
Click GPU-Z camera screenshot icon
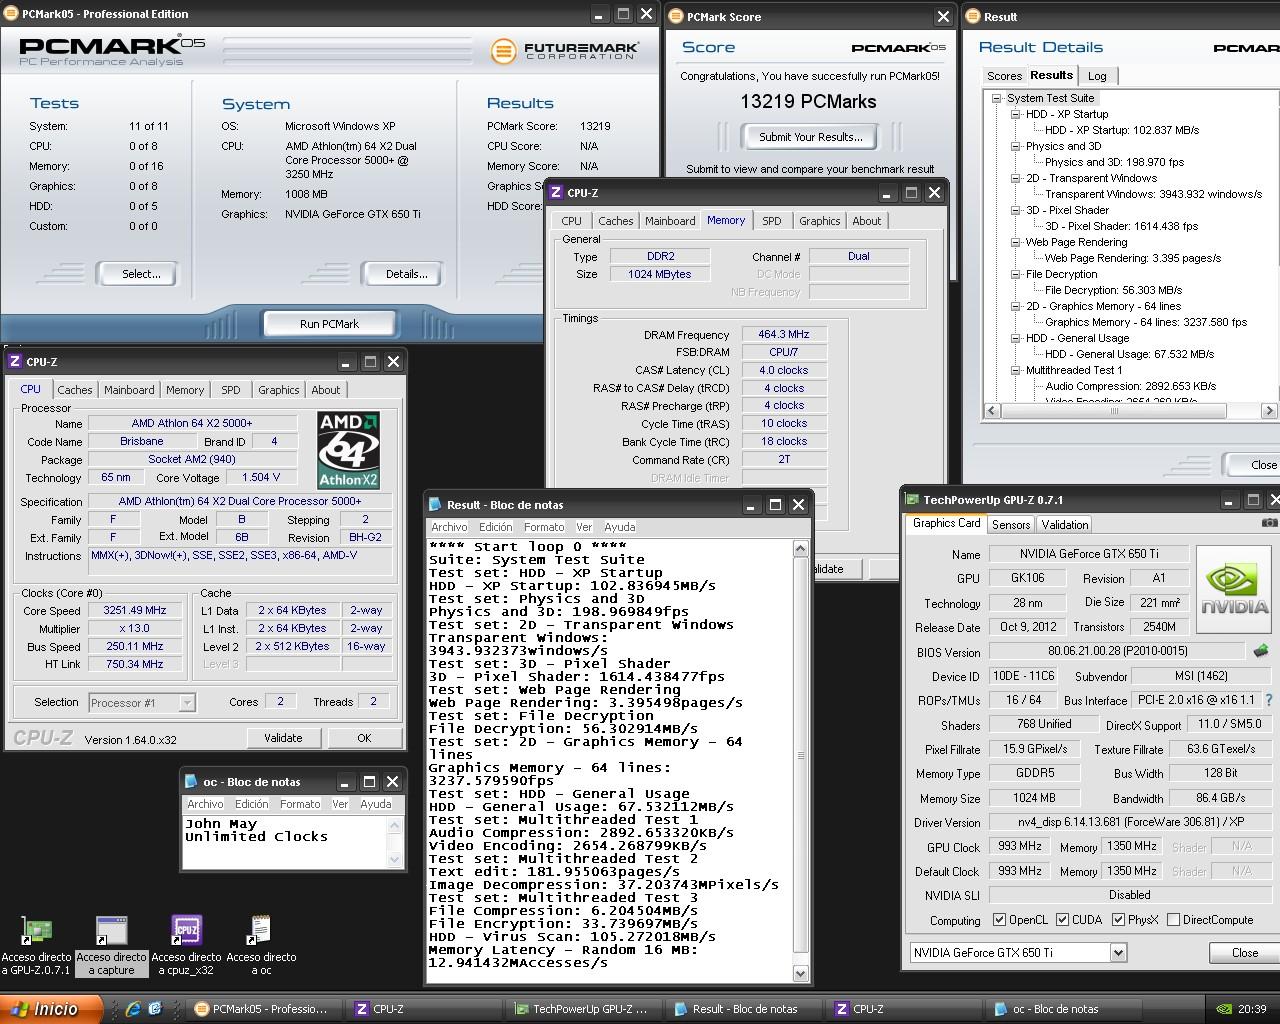tap(1269, 523)
